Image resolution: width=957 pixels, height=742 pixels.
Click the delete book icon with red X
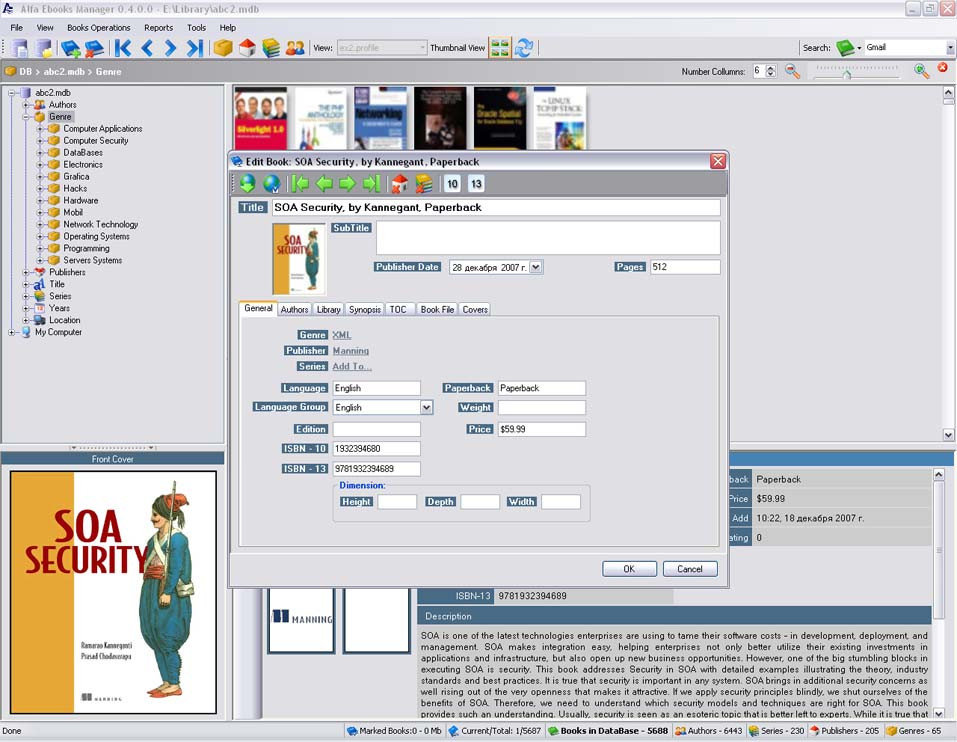coord(94,48)
